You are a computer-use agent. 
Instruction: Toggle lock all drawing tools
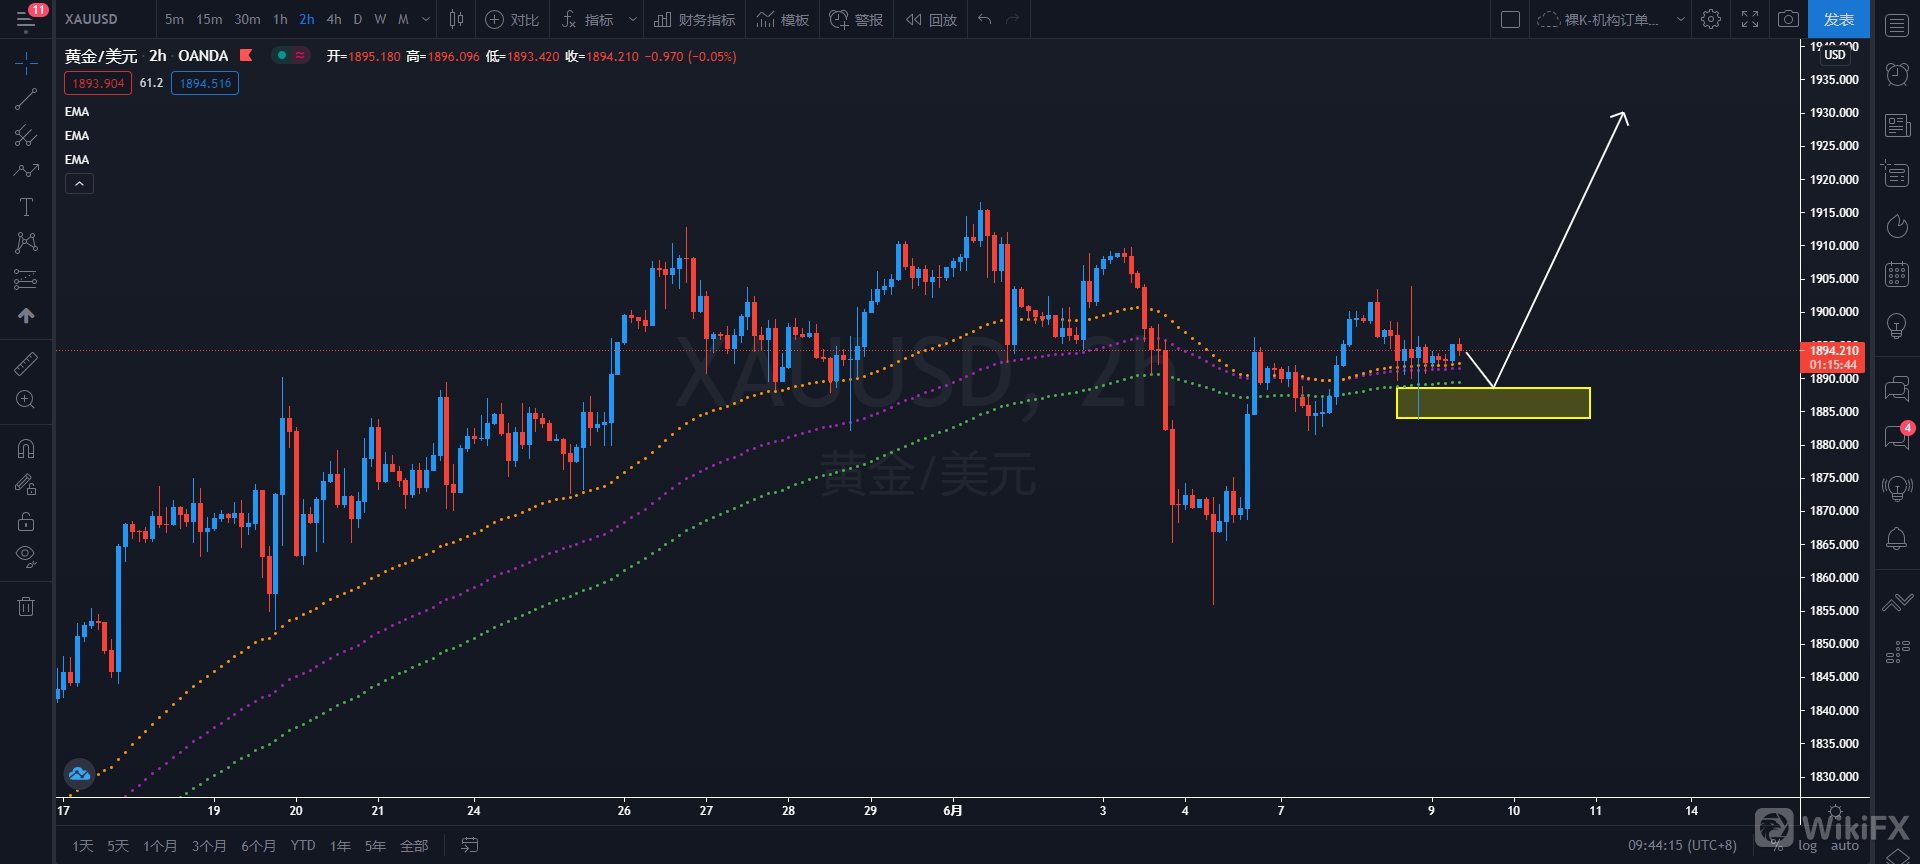click(26, 521)
